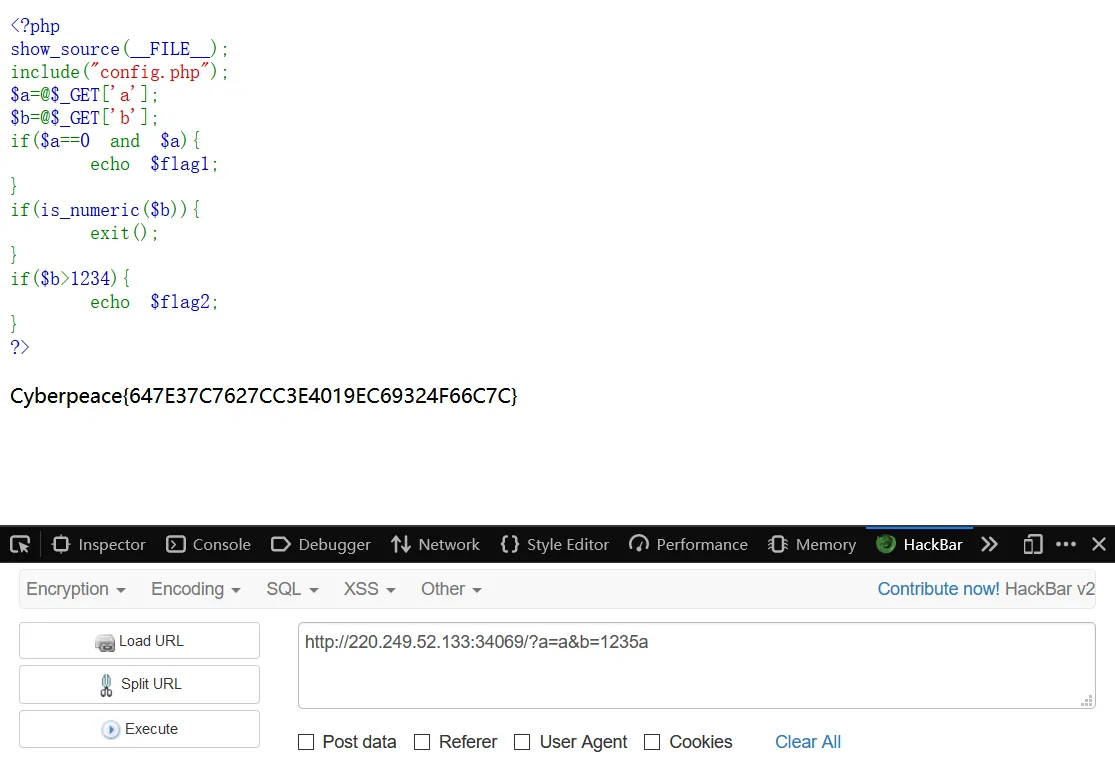1115x758 pixels.
Task: Expand the Encryption dropdown
Action: [75, 589]
